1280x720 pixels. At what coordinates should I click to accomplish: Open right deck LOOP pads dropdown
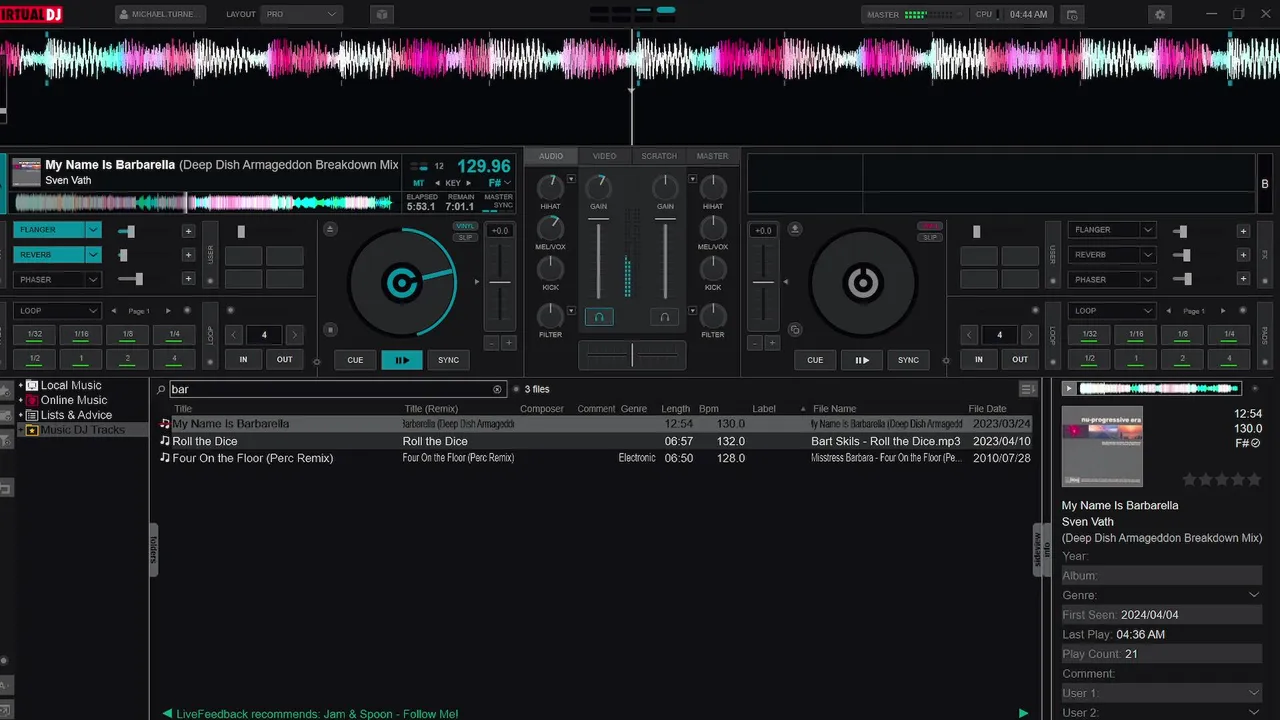coord(1112,311)
